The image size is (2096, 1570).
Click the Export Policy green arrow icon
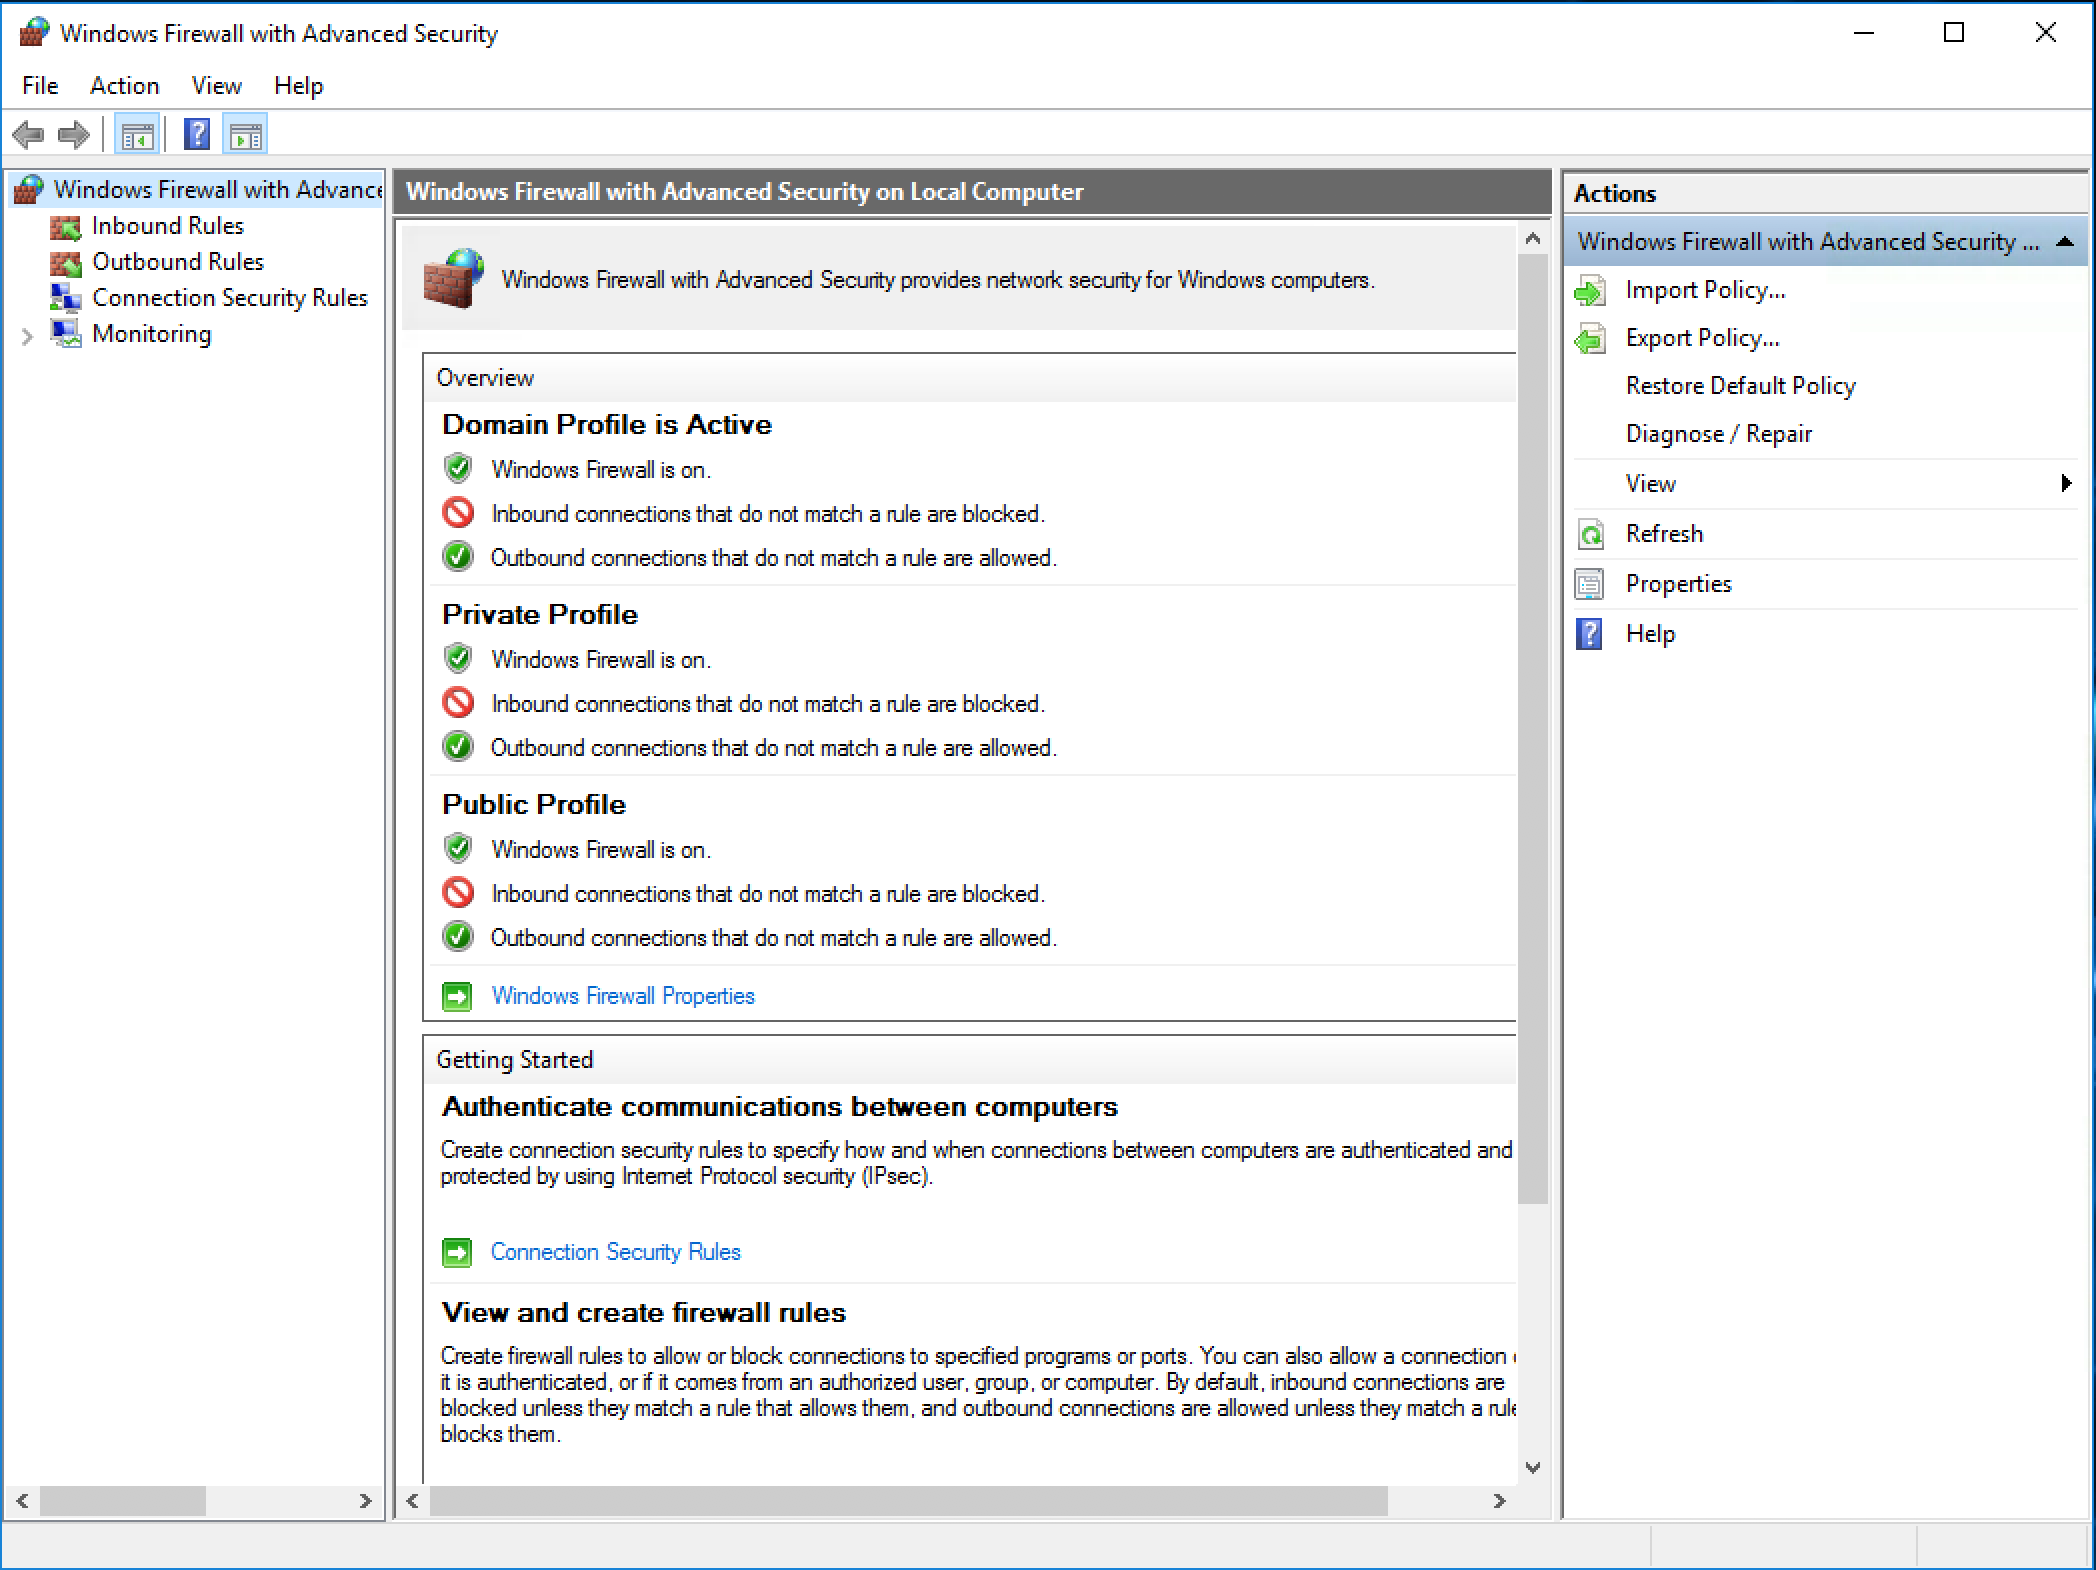(1590, 339)
